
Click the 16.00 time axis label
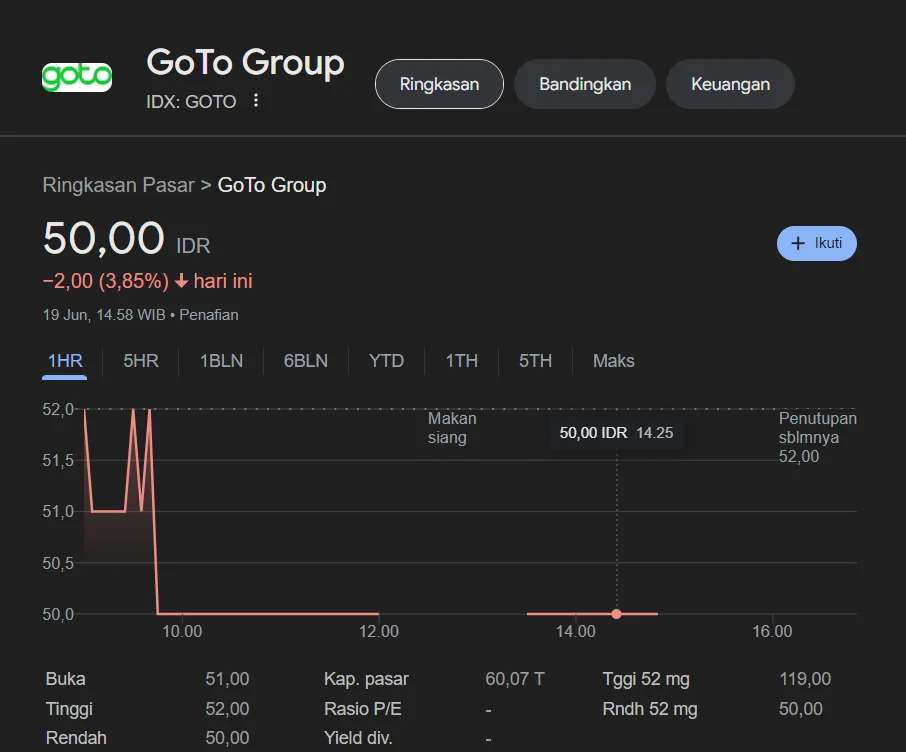click(772, 631)
